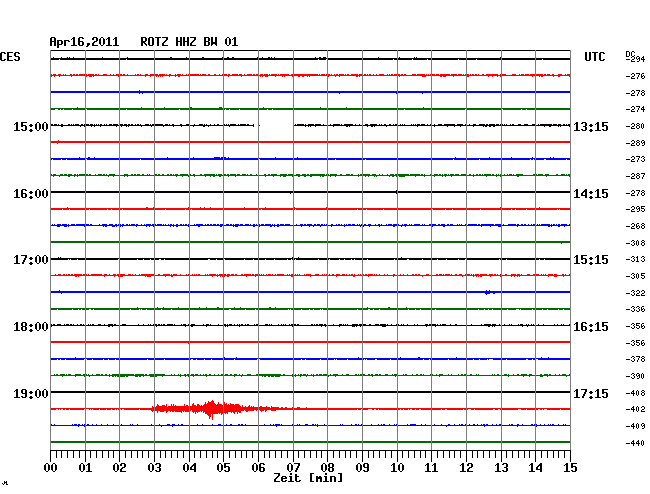Image resolution: width=650 pixels, height=494 pixels.
Task: Click the small blue spike near minute 12.5
Action: pyautogui.click(x=489, y=293)
